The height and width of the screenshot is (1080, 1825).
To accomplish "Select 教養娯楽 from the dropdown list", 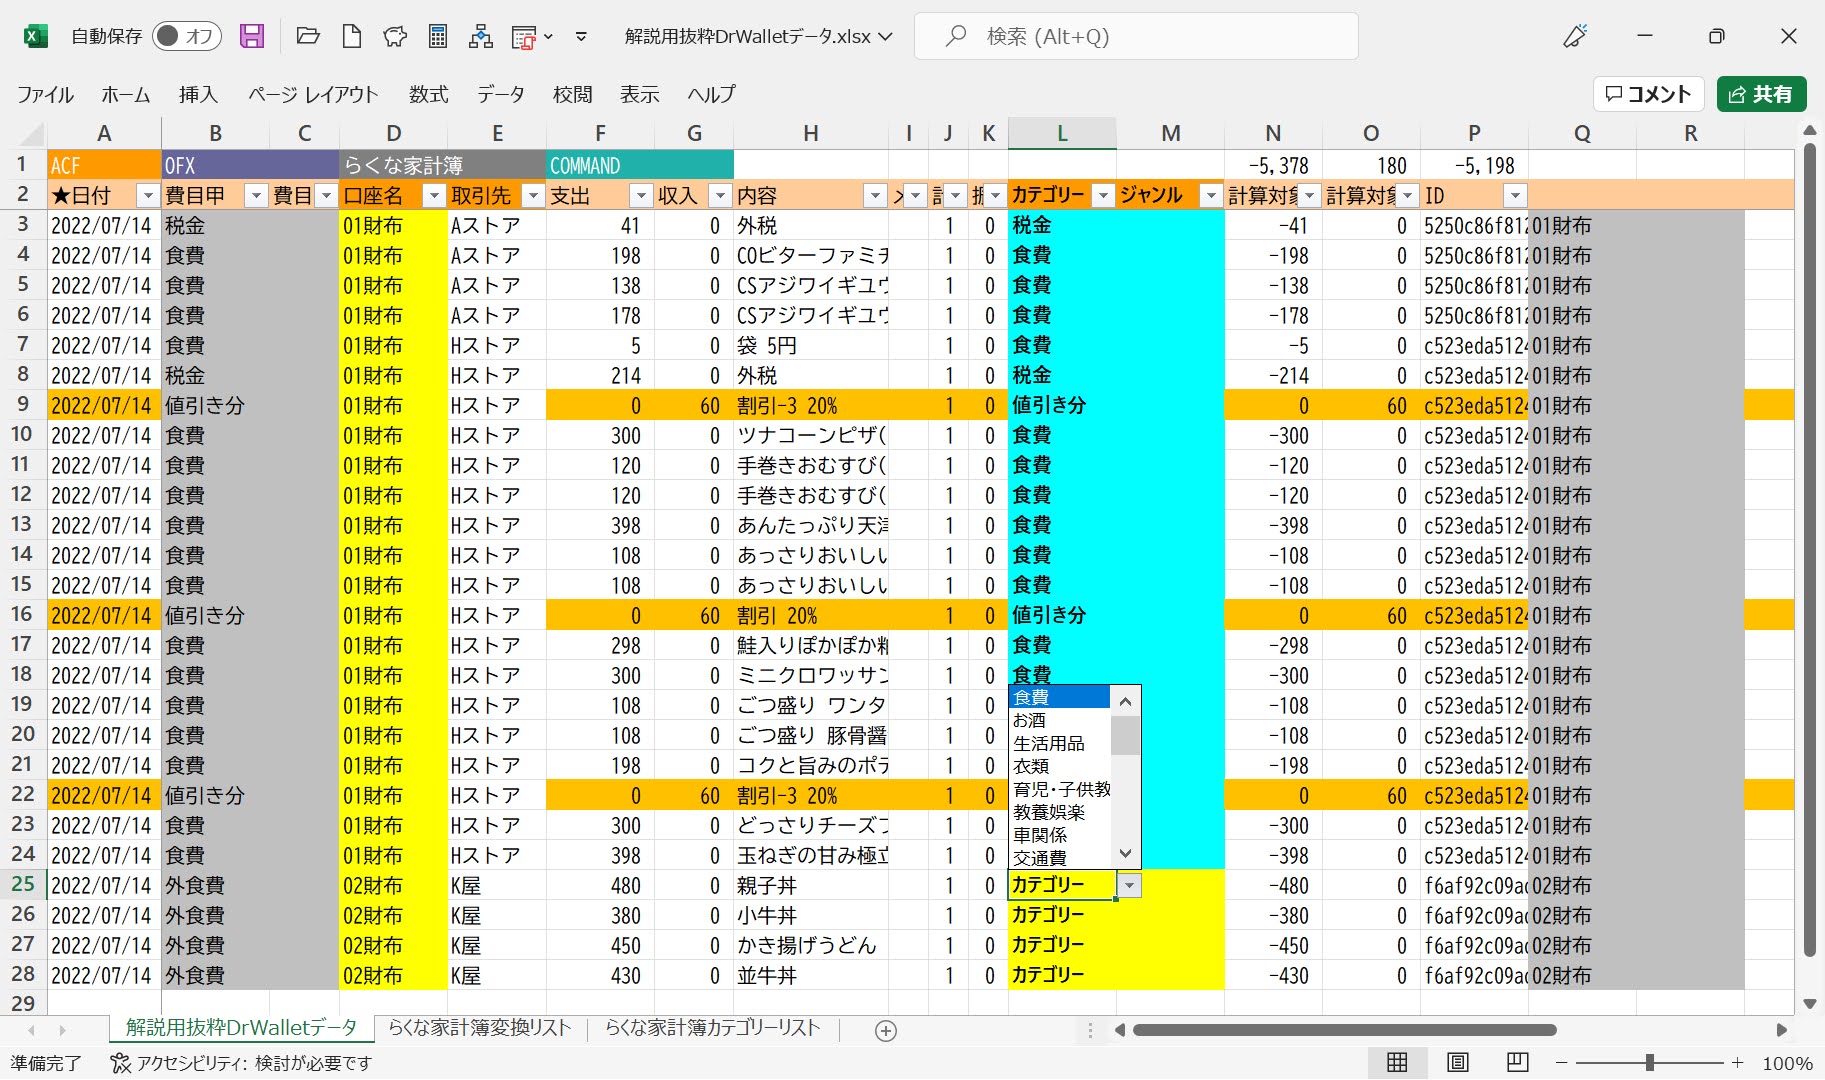I will (x=1060, y=812).
